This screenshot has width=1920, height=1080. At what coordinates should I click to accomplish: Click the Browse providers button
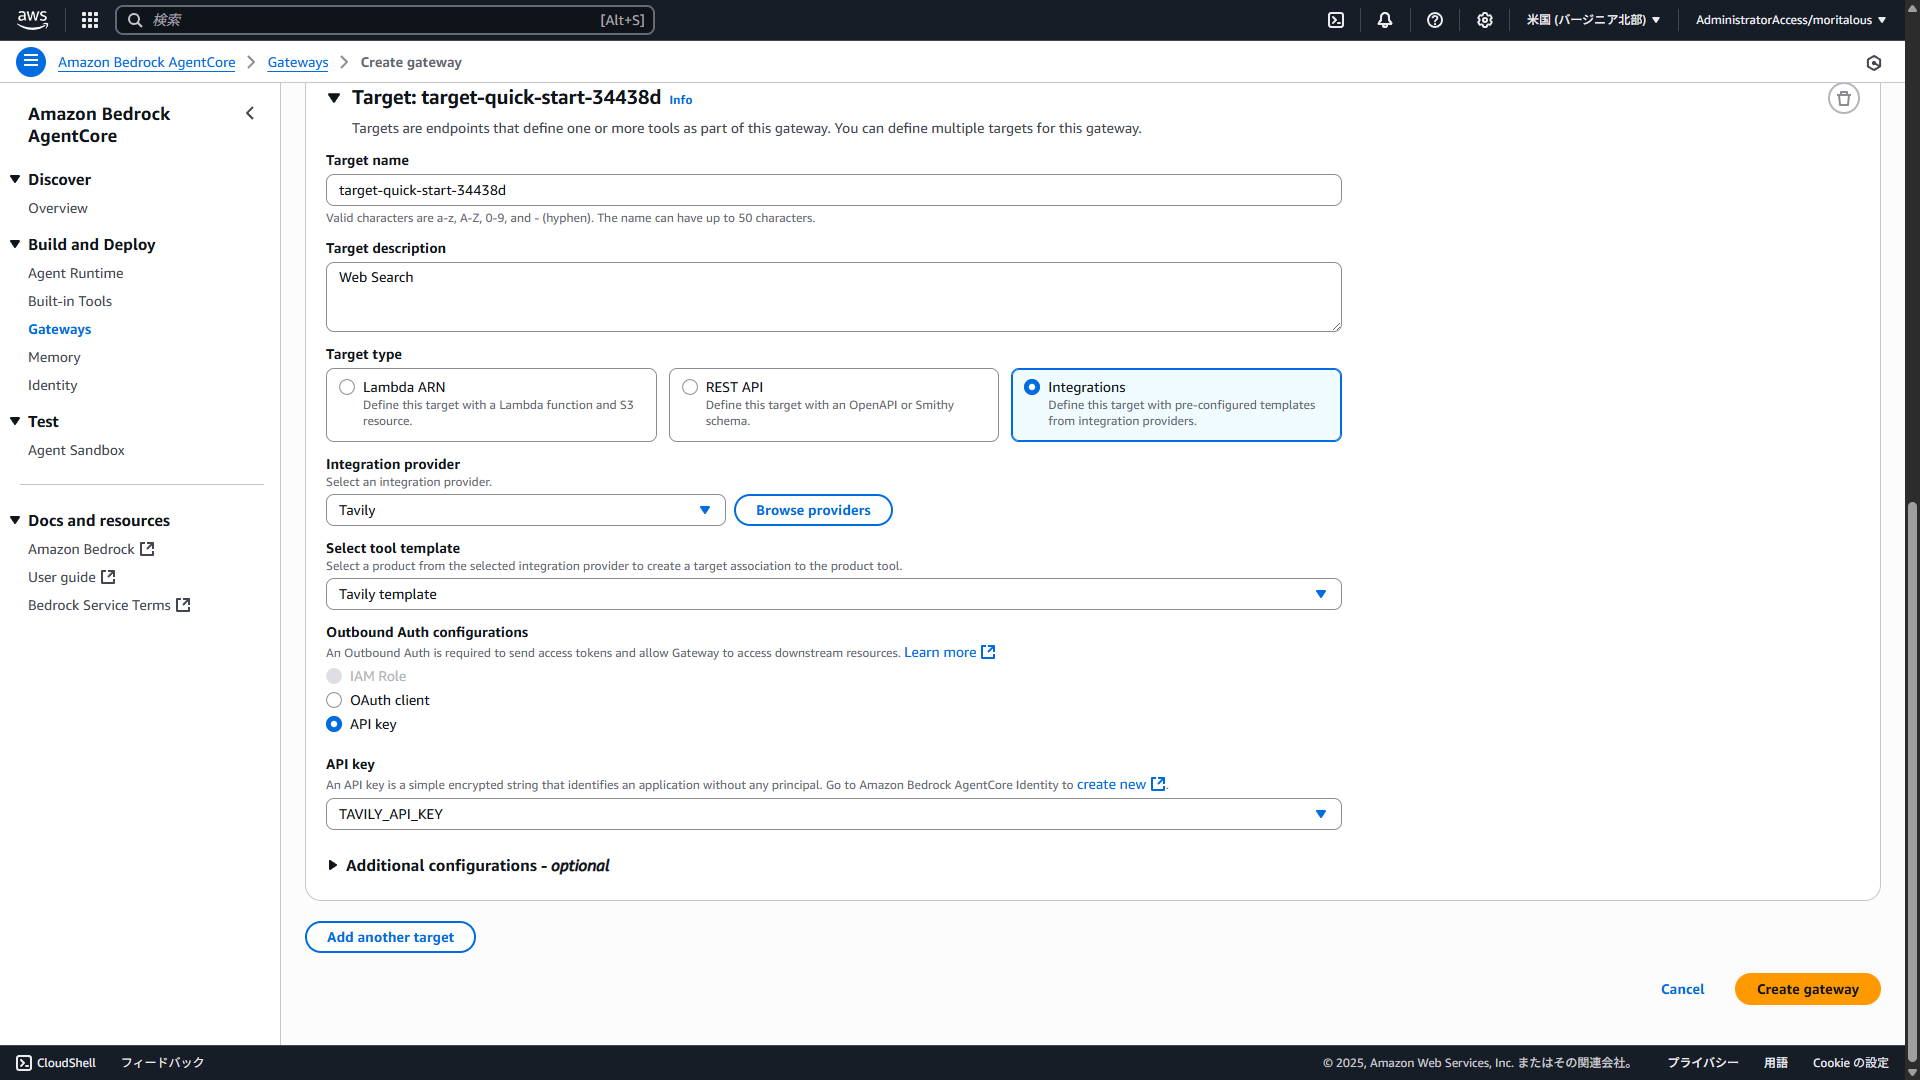813,510
